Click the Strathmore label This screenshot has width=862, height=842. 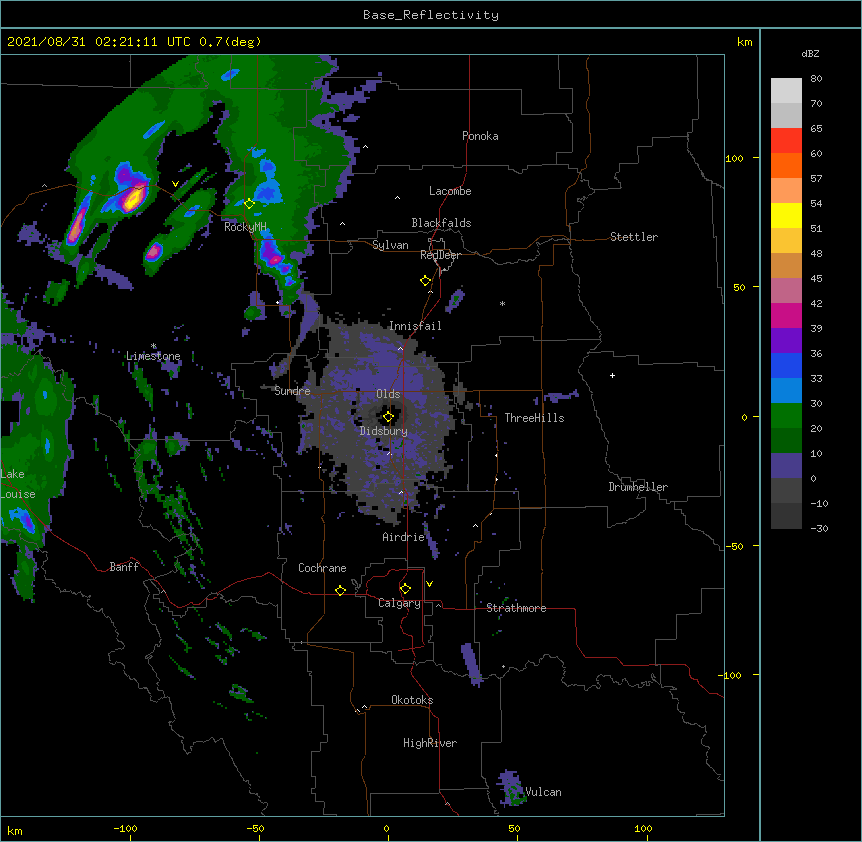[516, 608]
